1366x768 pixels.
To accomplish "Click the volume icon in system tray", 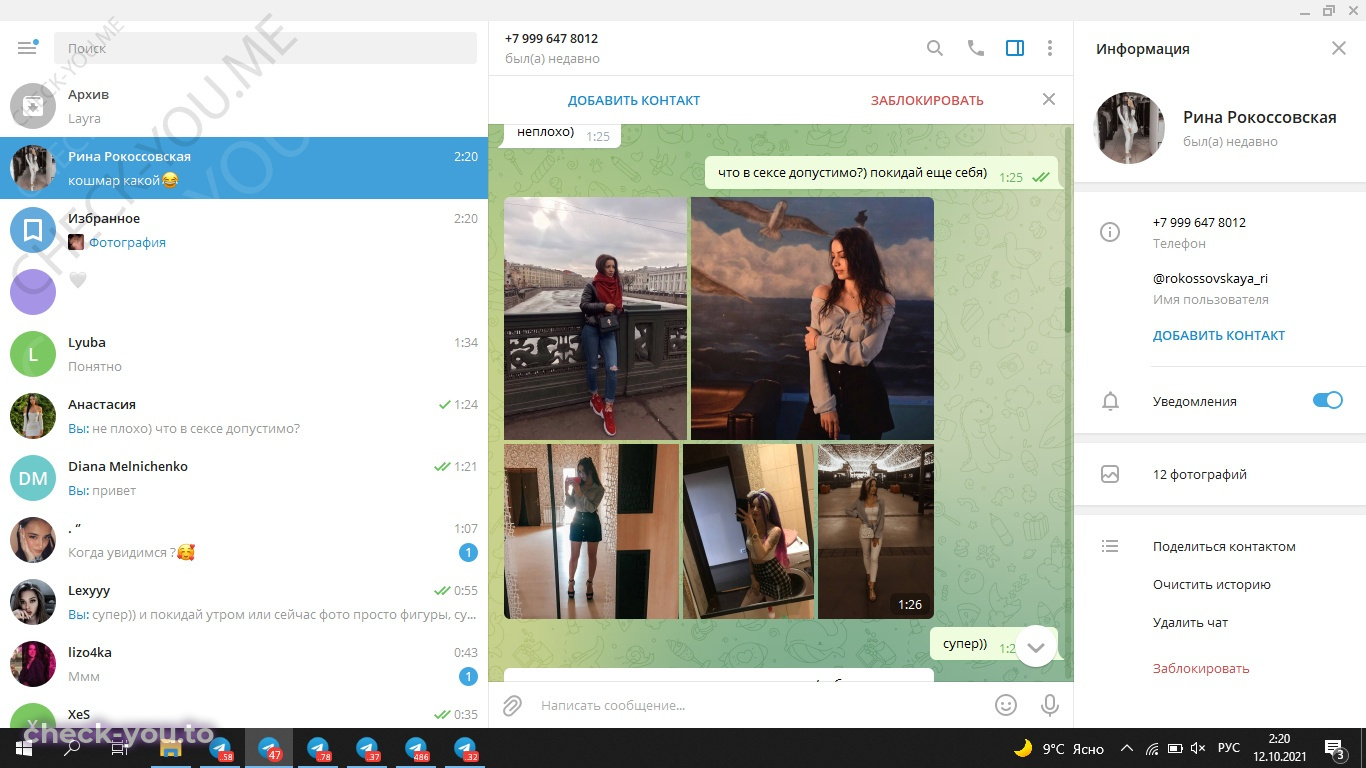I will click(1198, 748).
